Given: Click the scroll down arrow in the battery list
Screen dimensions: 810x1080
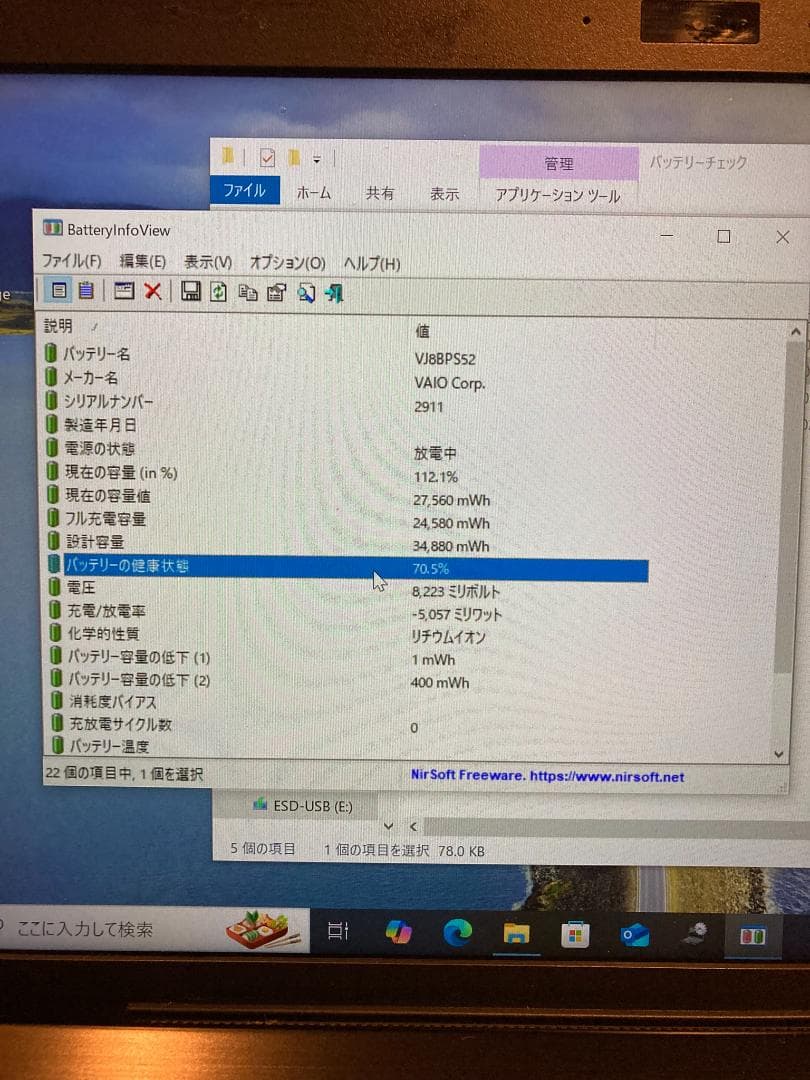Looking at the screenshot, I should [779, 754].
